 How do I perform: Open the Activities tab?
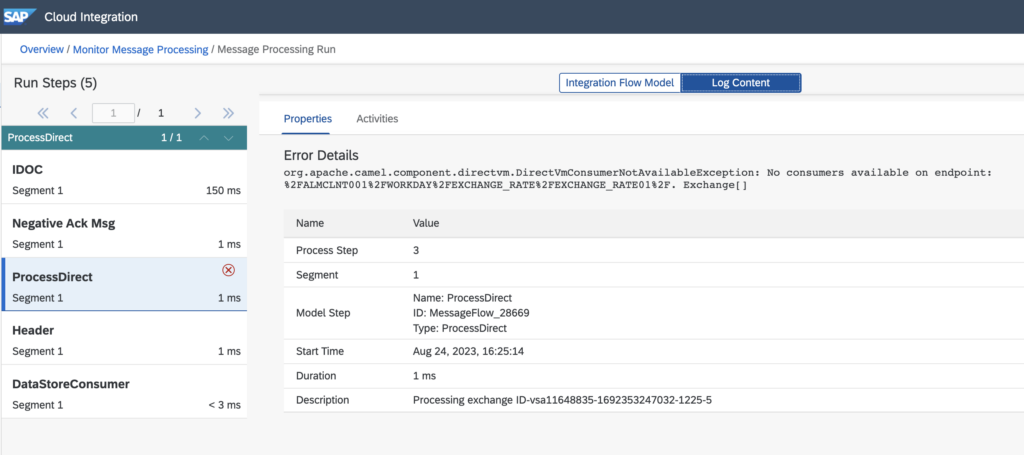[x=377, y=119]
